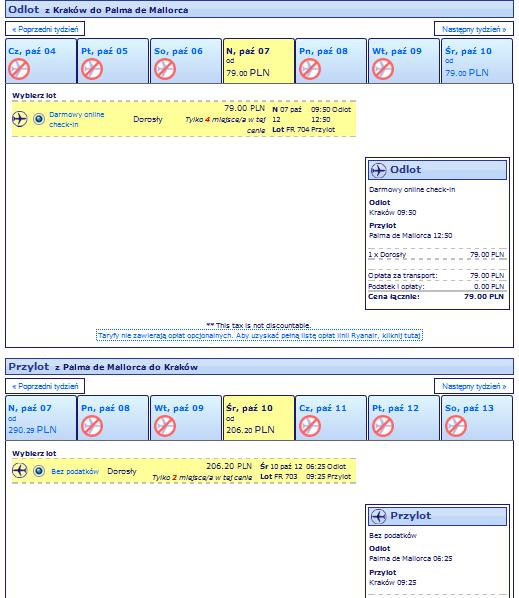
Task: Click no-flight icon under departure Pn, paź 08
Action: 310,69
